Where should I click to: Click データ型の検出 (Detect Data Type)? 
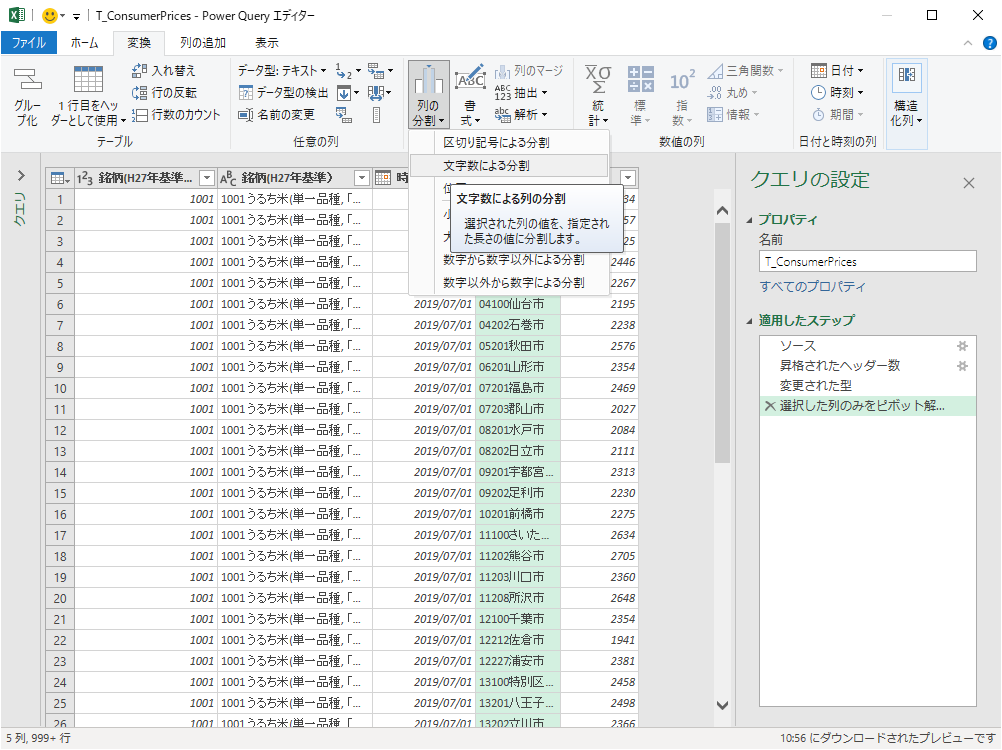point(284,92)
